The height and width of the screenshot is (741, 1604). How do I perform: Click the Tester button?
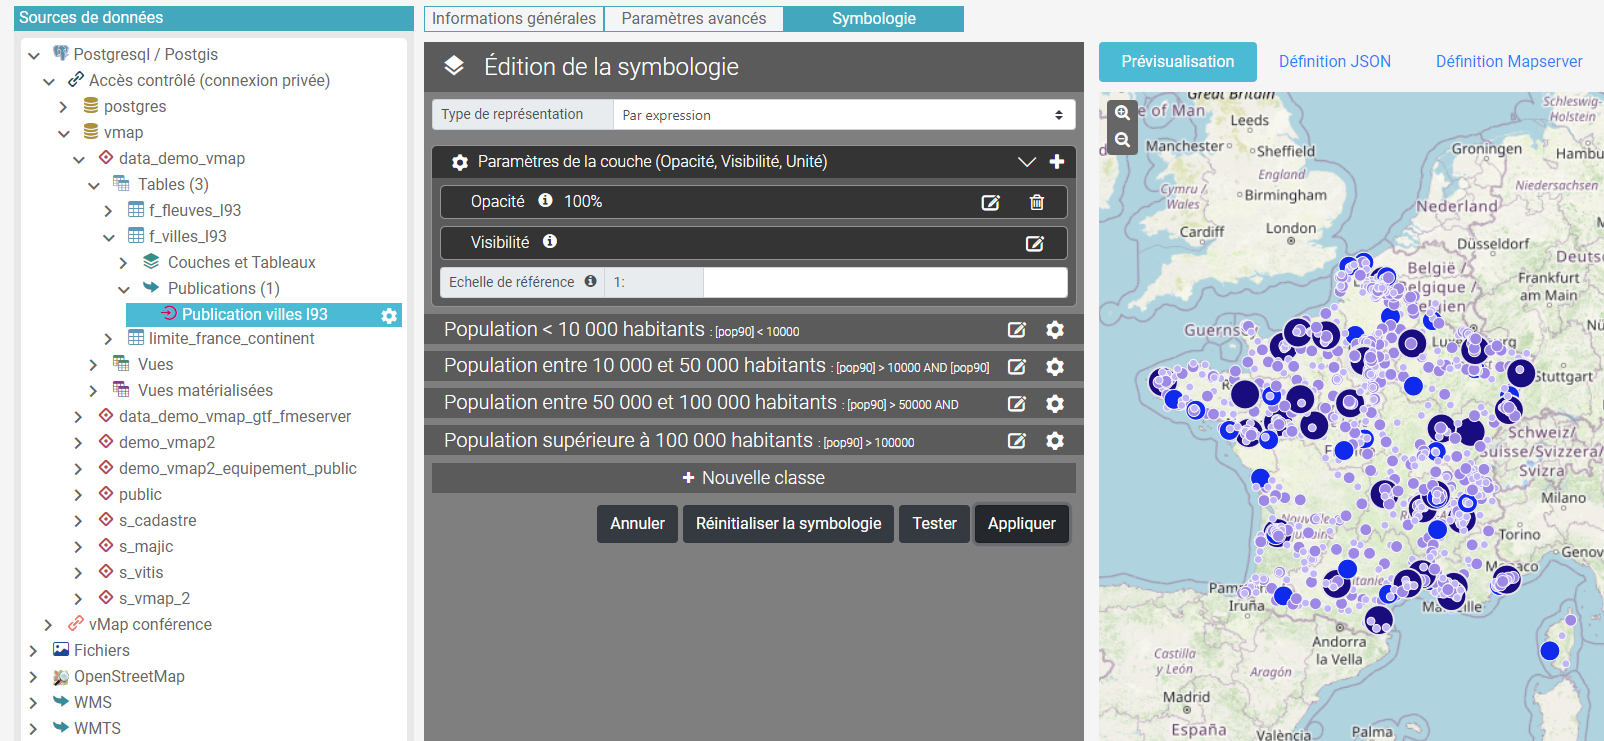[x=934, y=524]
